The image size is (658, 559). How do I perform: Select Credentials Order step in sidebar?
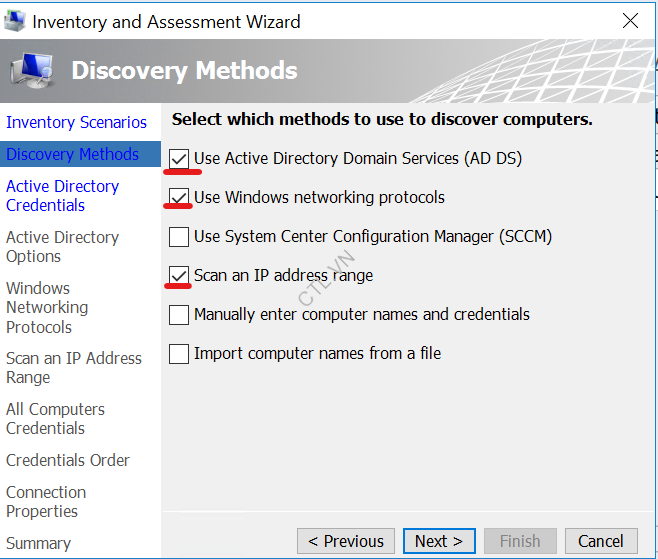click(x=68, y=460)
